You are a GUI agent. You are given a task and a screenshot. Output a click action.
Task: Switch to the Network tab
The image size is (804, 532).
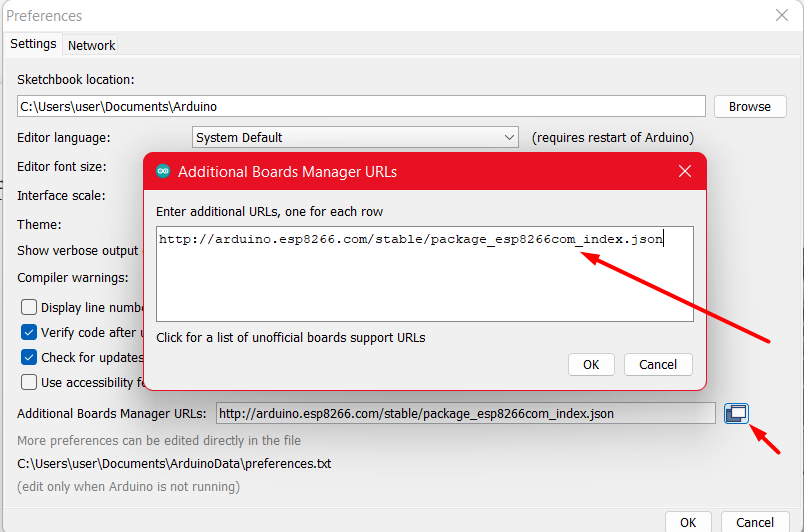click(91, 45)
